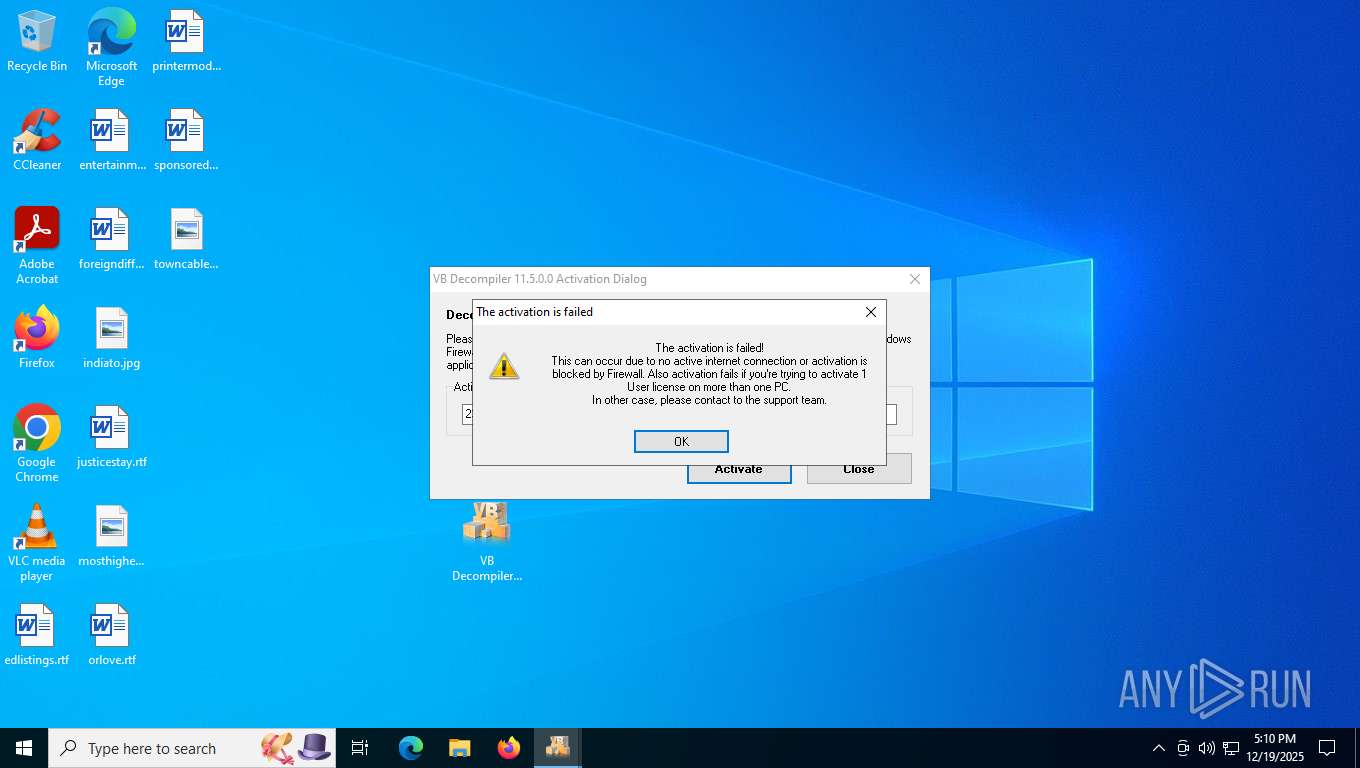Open CCleaner desktop shortcut

click(37, 140)
